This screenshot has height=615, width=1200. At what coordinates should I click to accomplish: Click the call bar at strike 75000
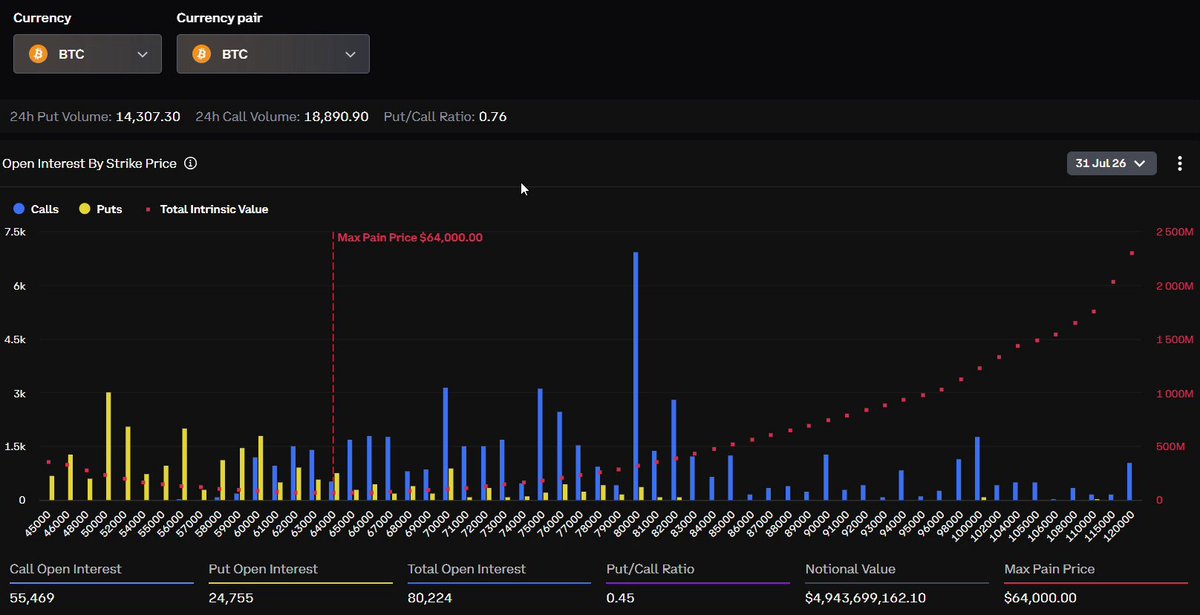click(x=540, y=444)
